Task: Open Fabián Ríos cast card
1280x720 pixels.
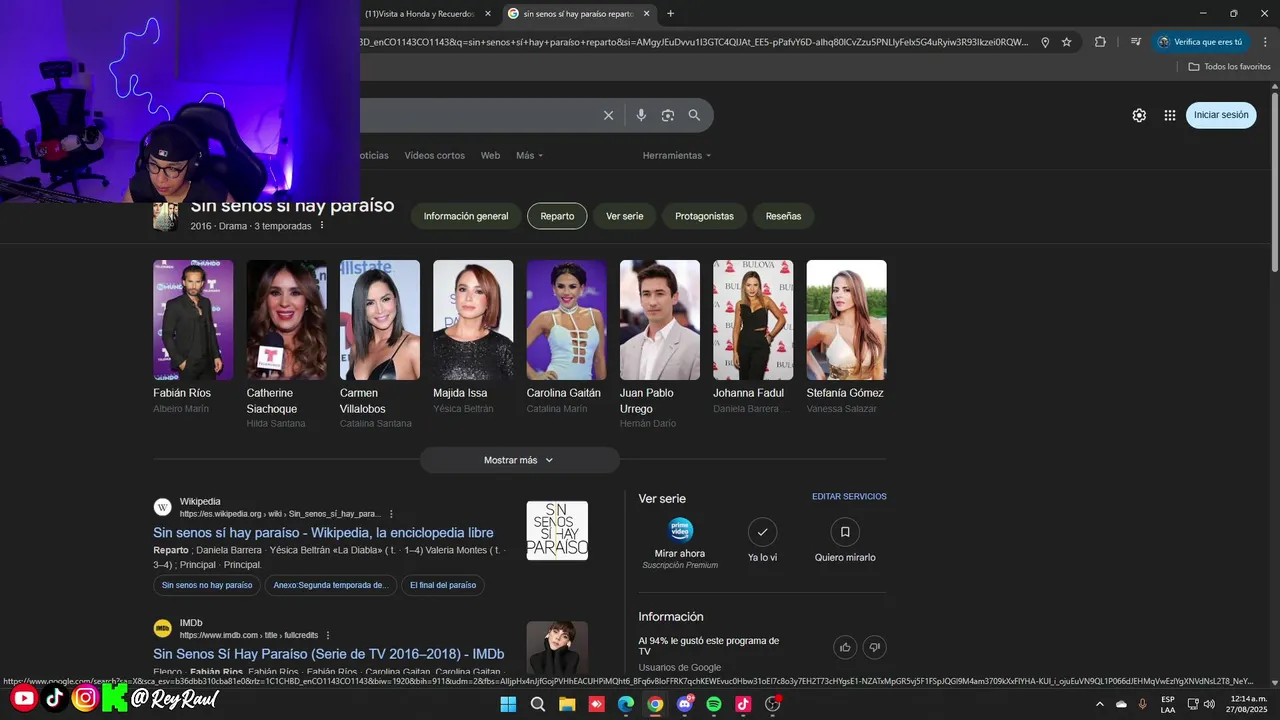Action: pyautogui.click(x=193, y=337)
